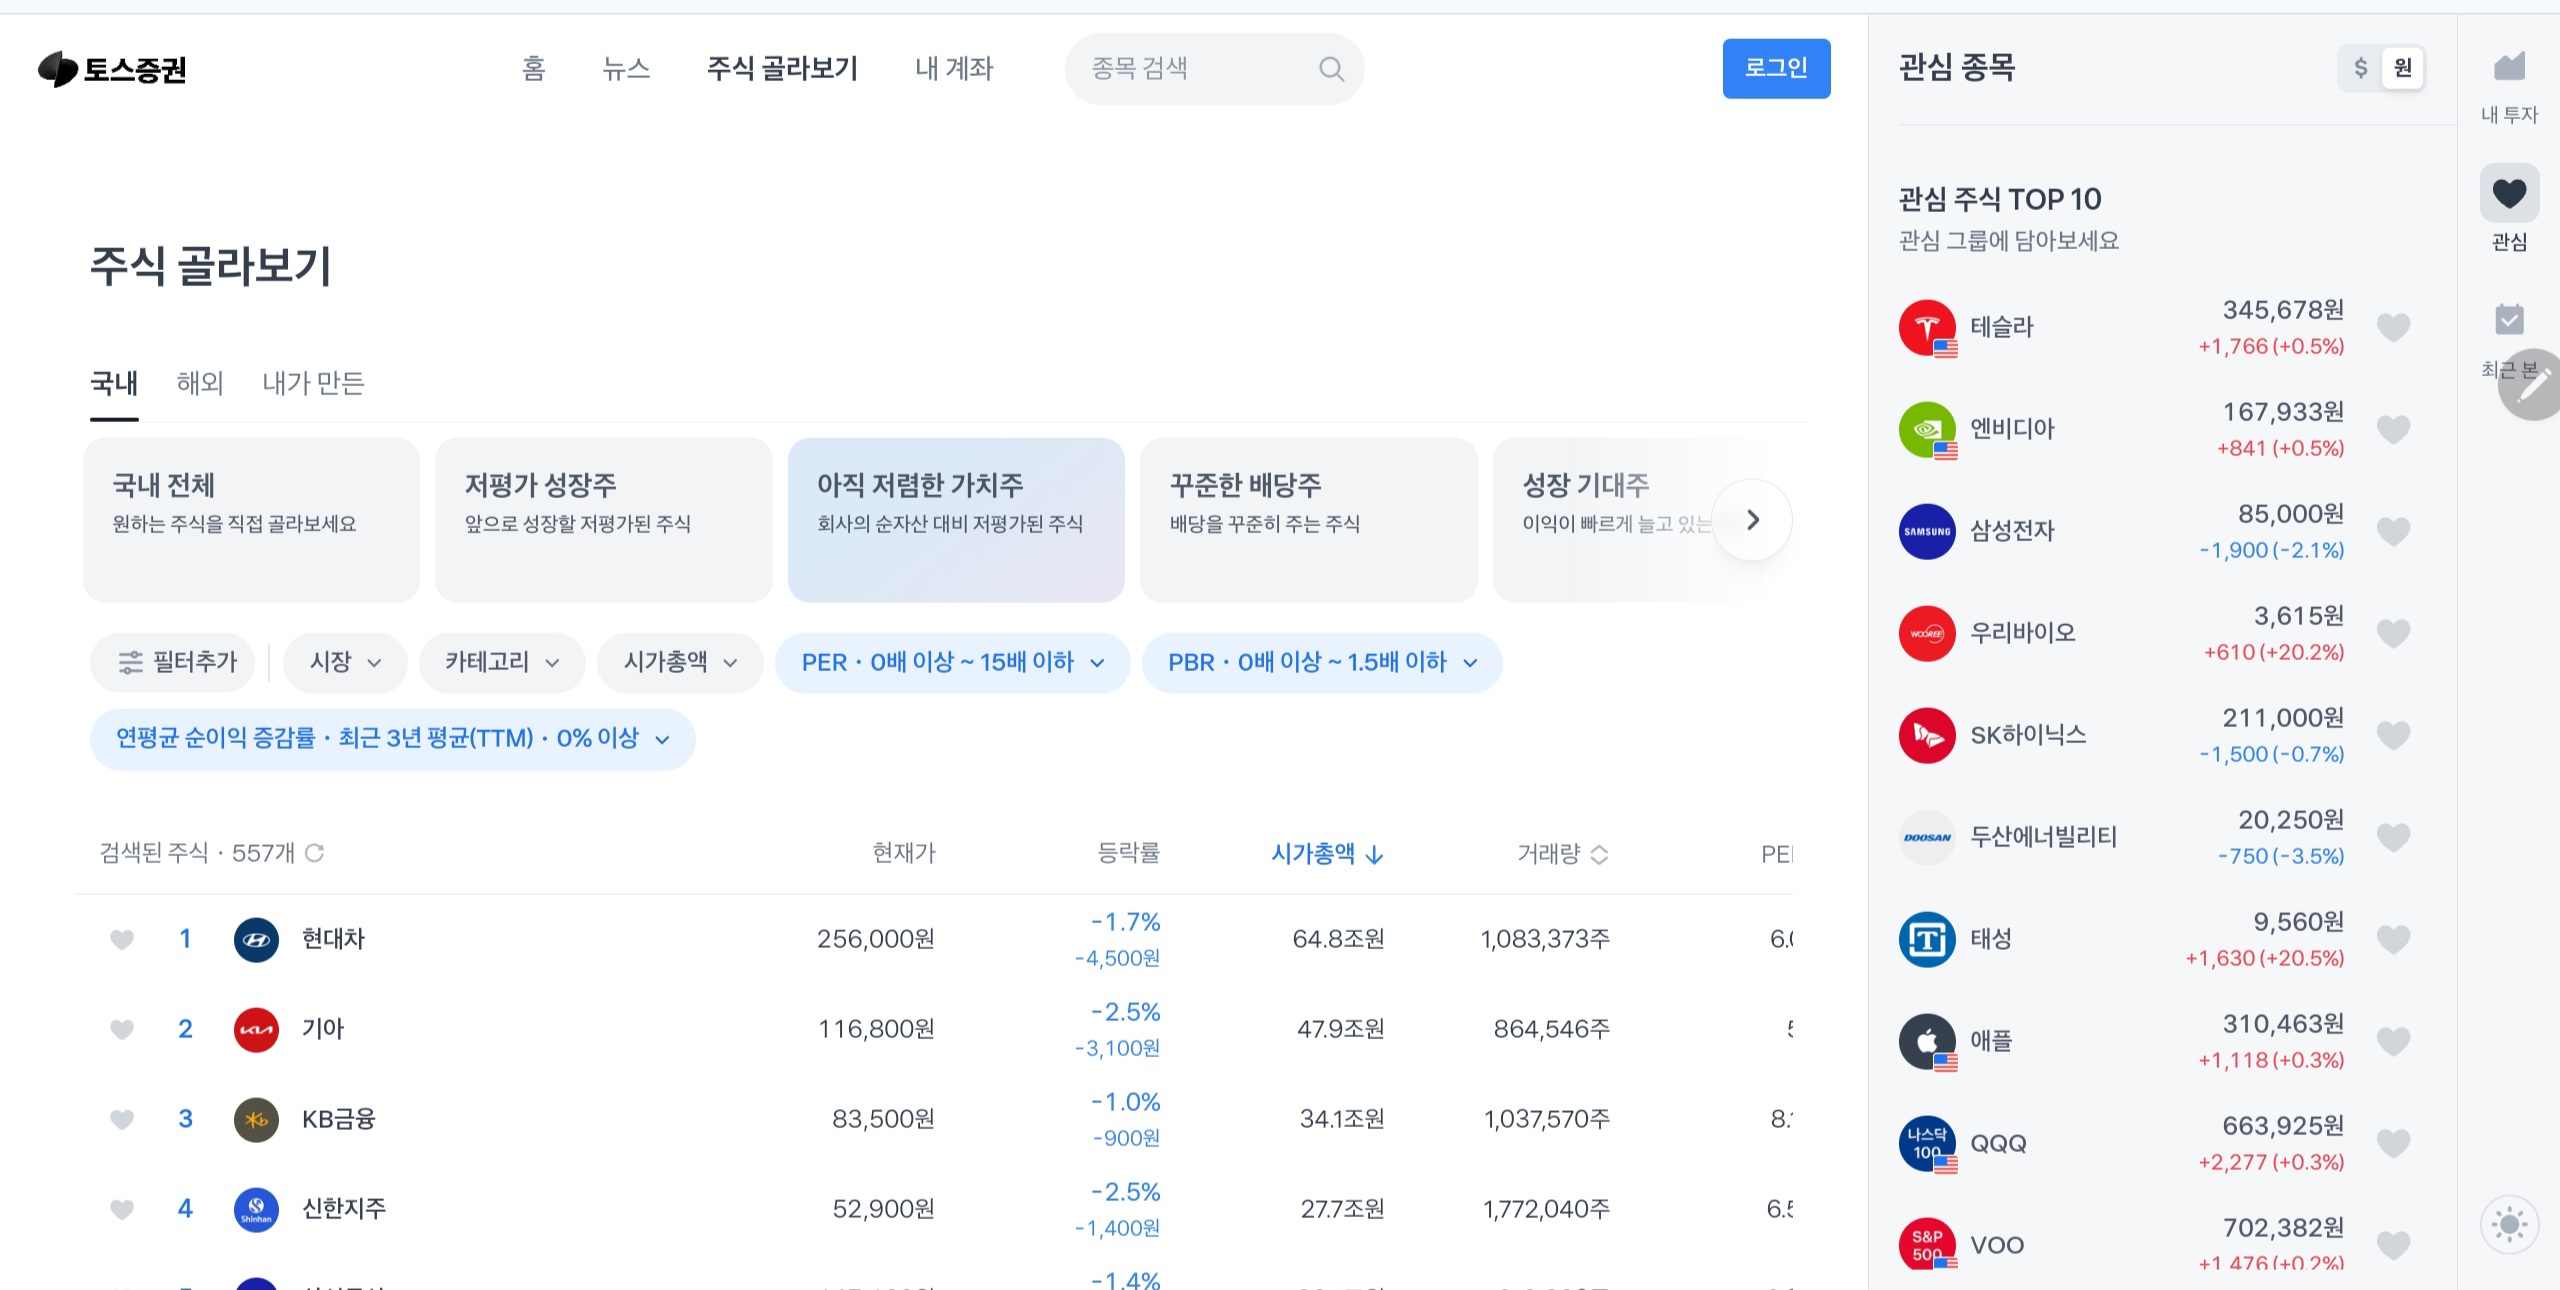
Task: Toggle heart favorite for 기아 row
Action: tap(122, 1029)
